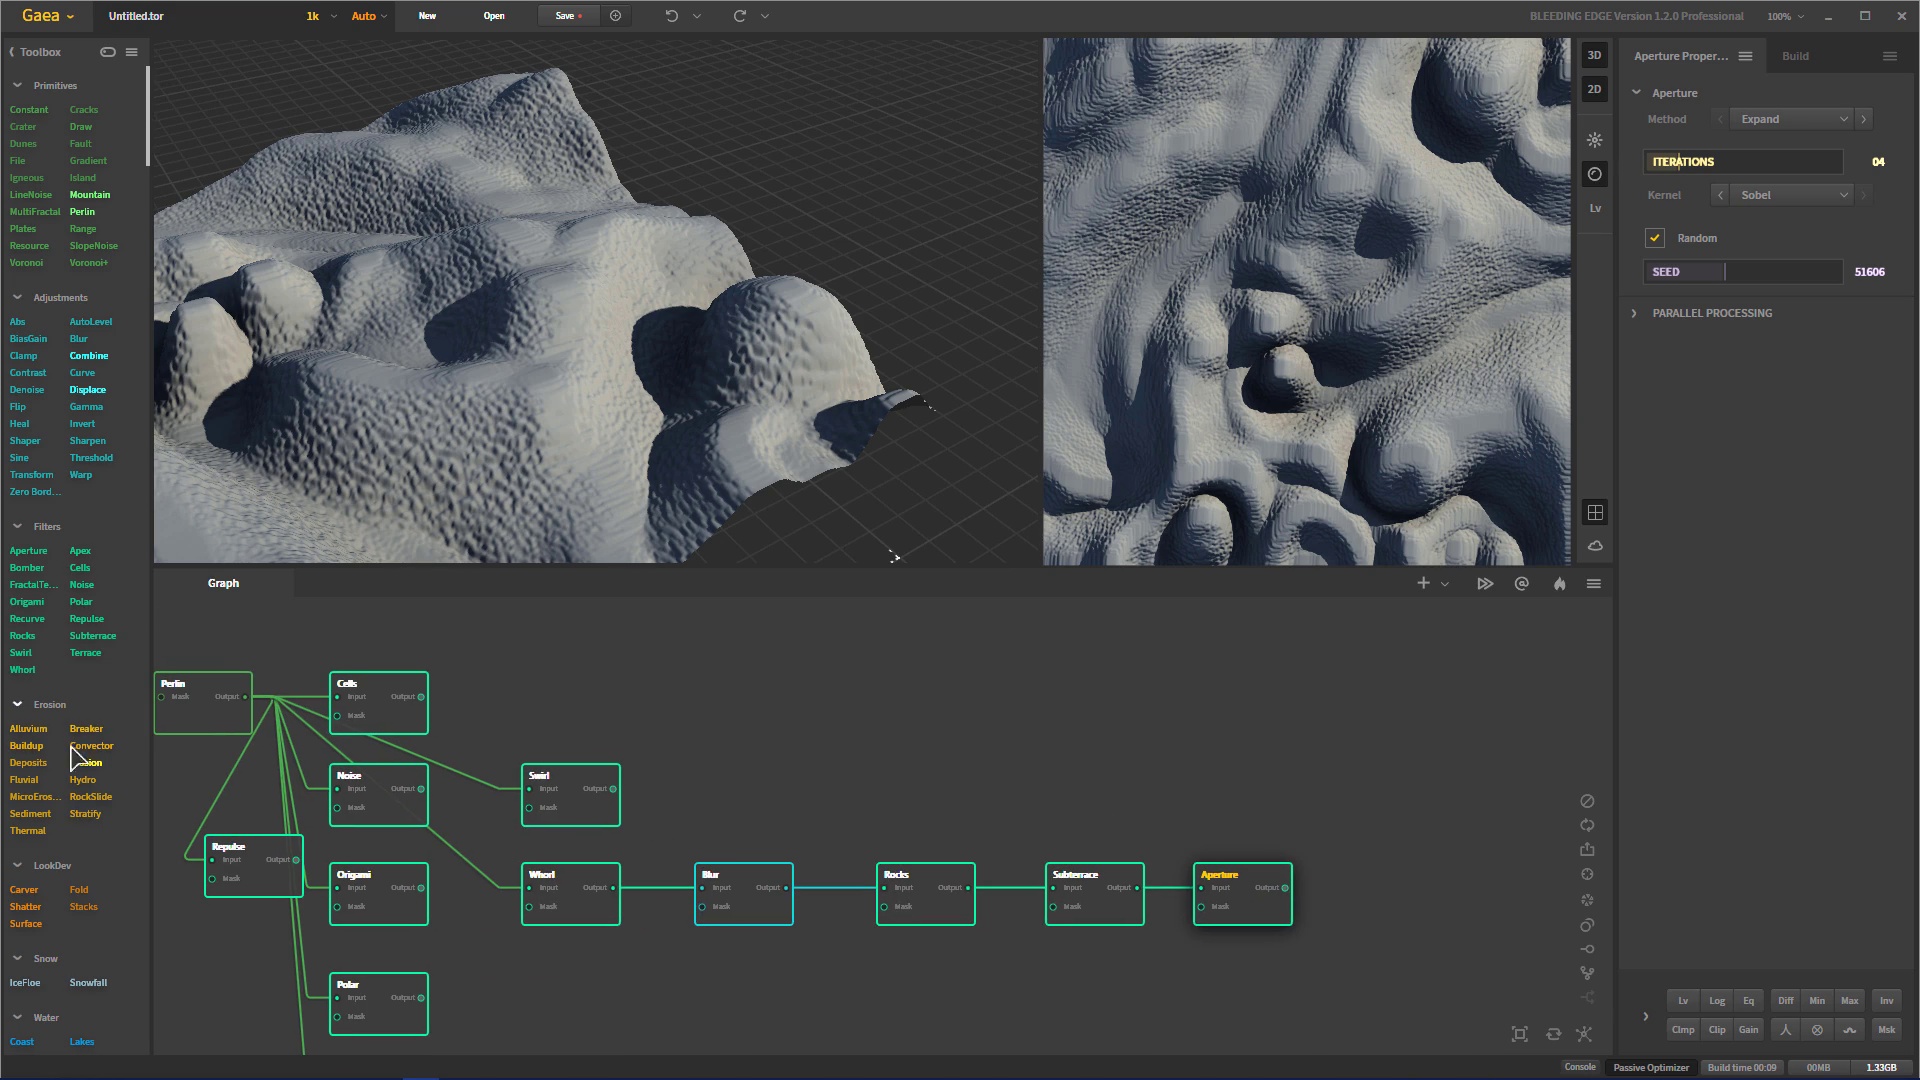
Task: Click the bypass (slashed circle) node icon
Action: (1587, 802)
